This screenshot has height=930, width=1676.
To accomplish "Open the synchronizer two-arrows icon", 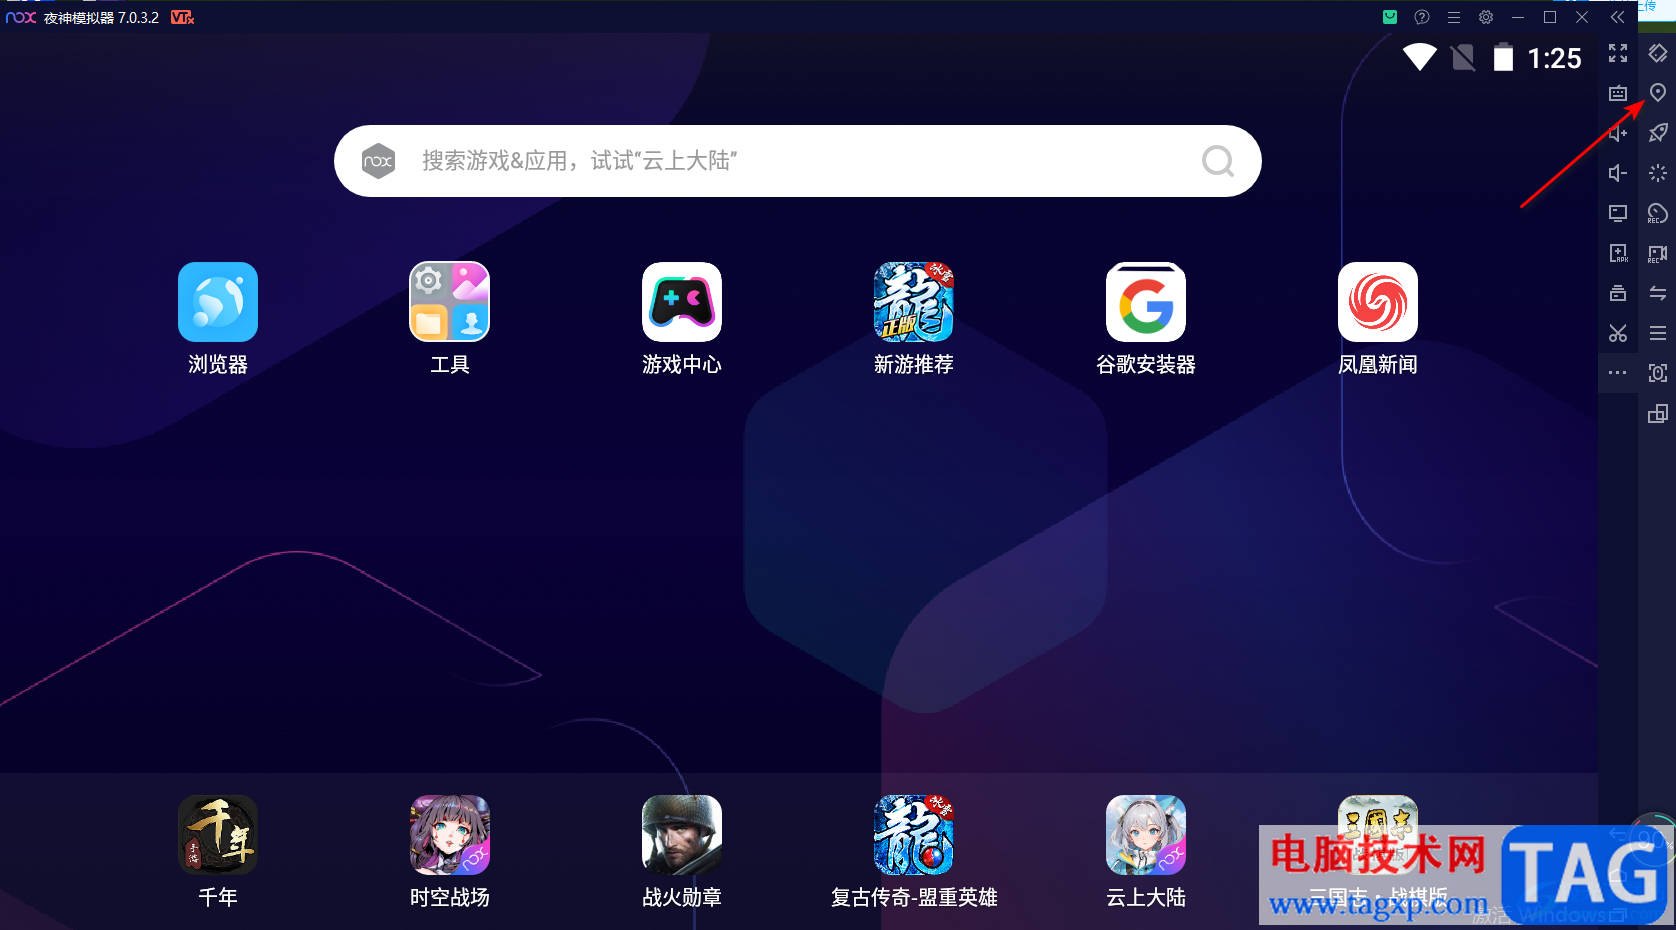I will click(x=1658, y=293).
